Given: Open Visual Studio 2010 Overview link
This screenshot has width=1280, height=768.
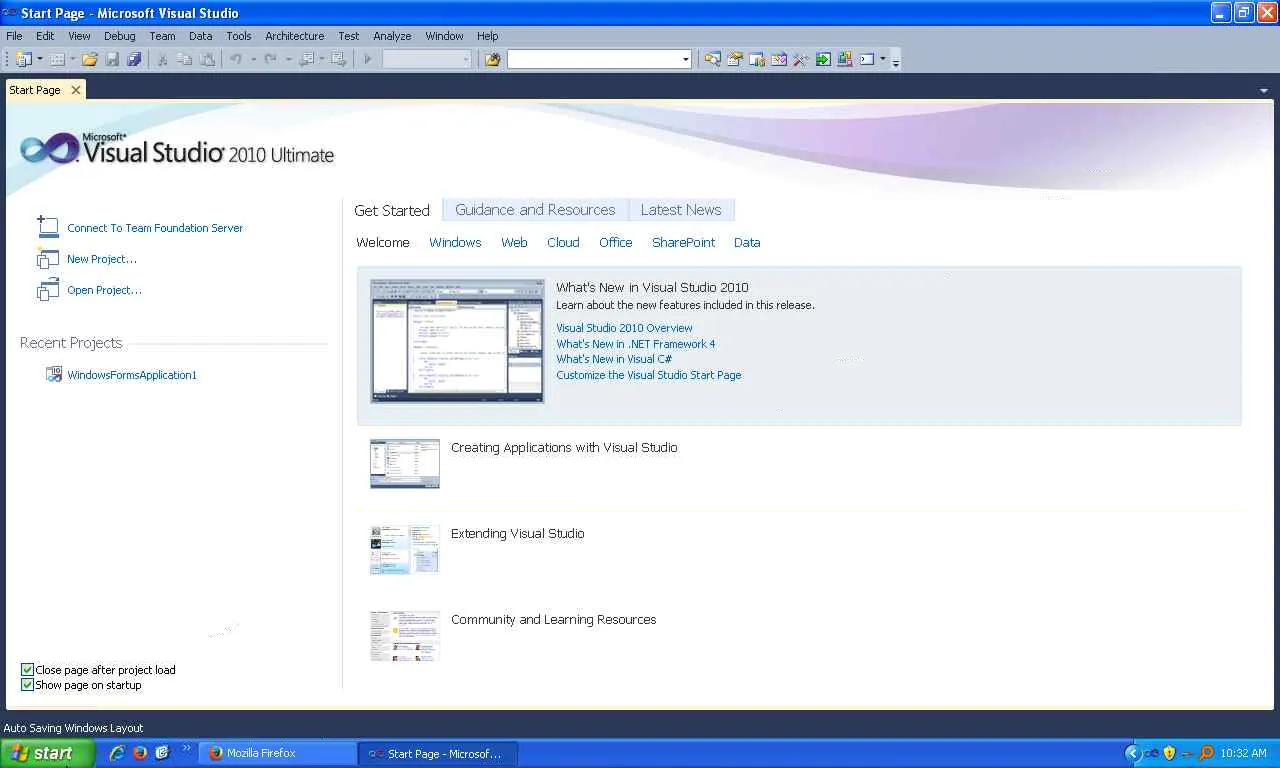Looking at the screenshot, I should coord(624,328).
